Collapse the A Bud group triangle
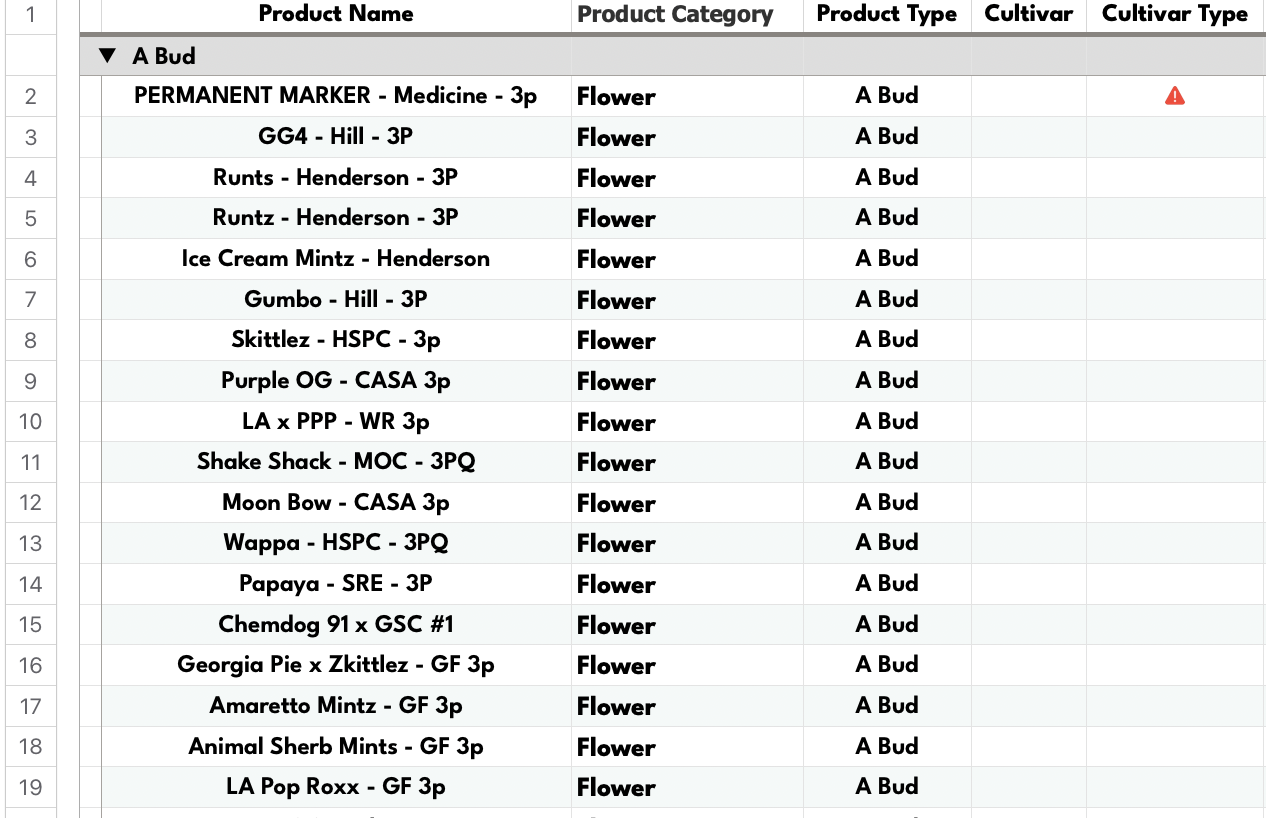The height and width of the screenshot is (818, 1266). (x=108, y=56)
